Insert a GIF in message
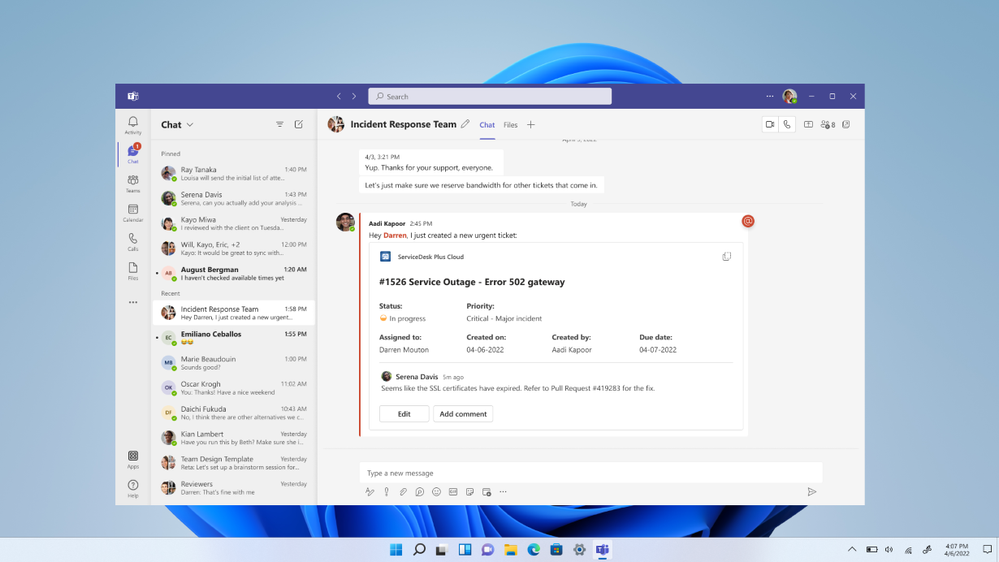The image size is (999, 562). [x=453, y=491]
